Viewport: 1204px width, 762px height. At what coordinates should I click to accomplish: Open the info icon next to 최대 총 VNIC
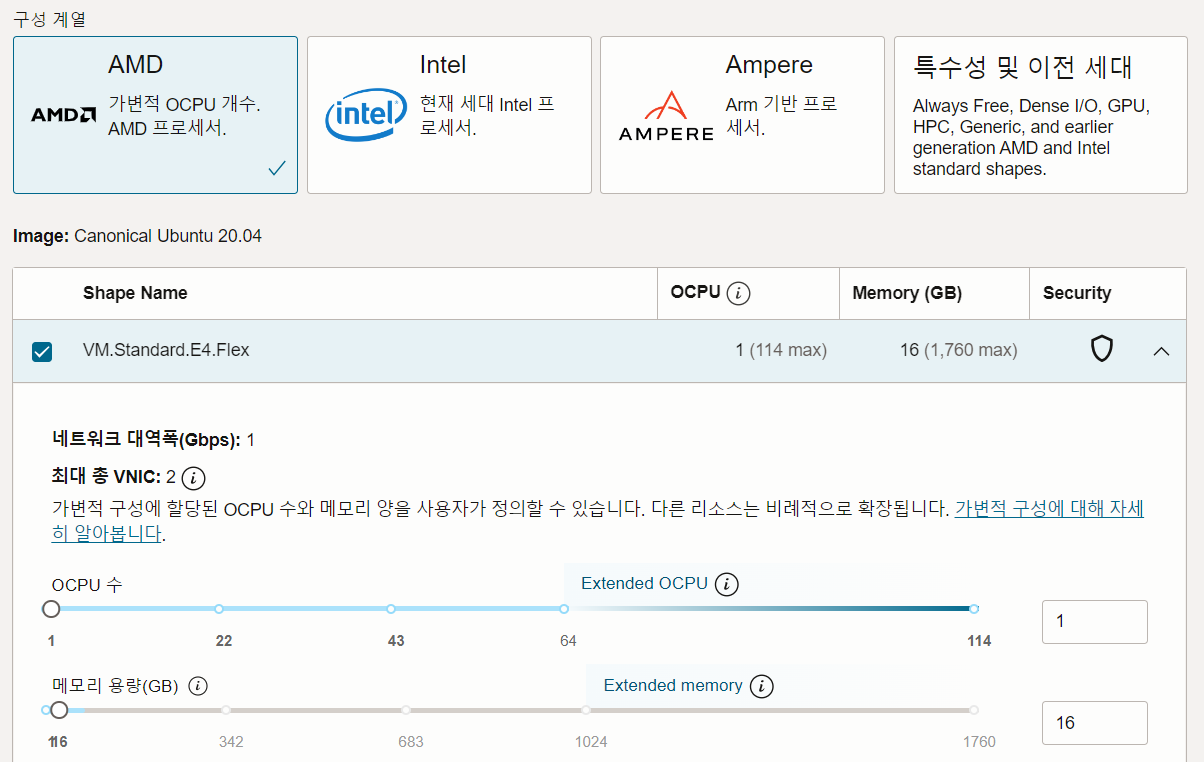[194, 477]
